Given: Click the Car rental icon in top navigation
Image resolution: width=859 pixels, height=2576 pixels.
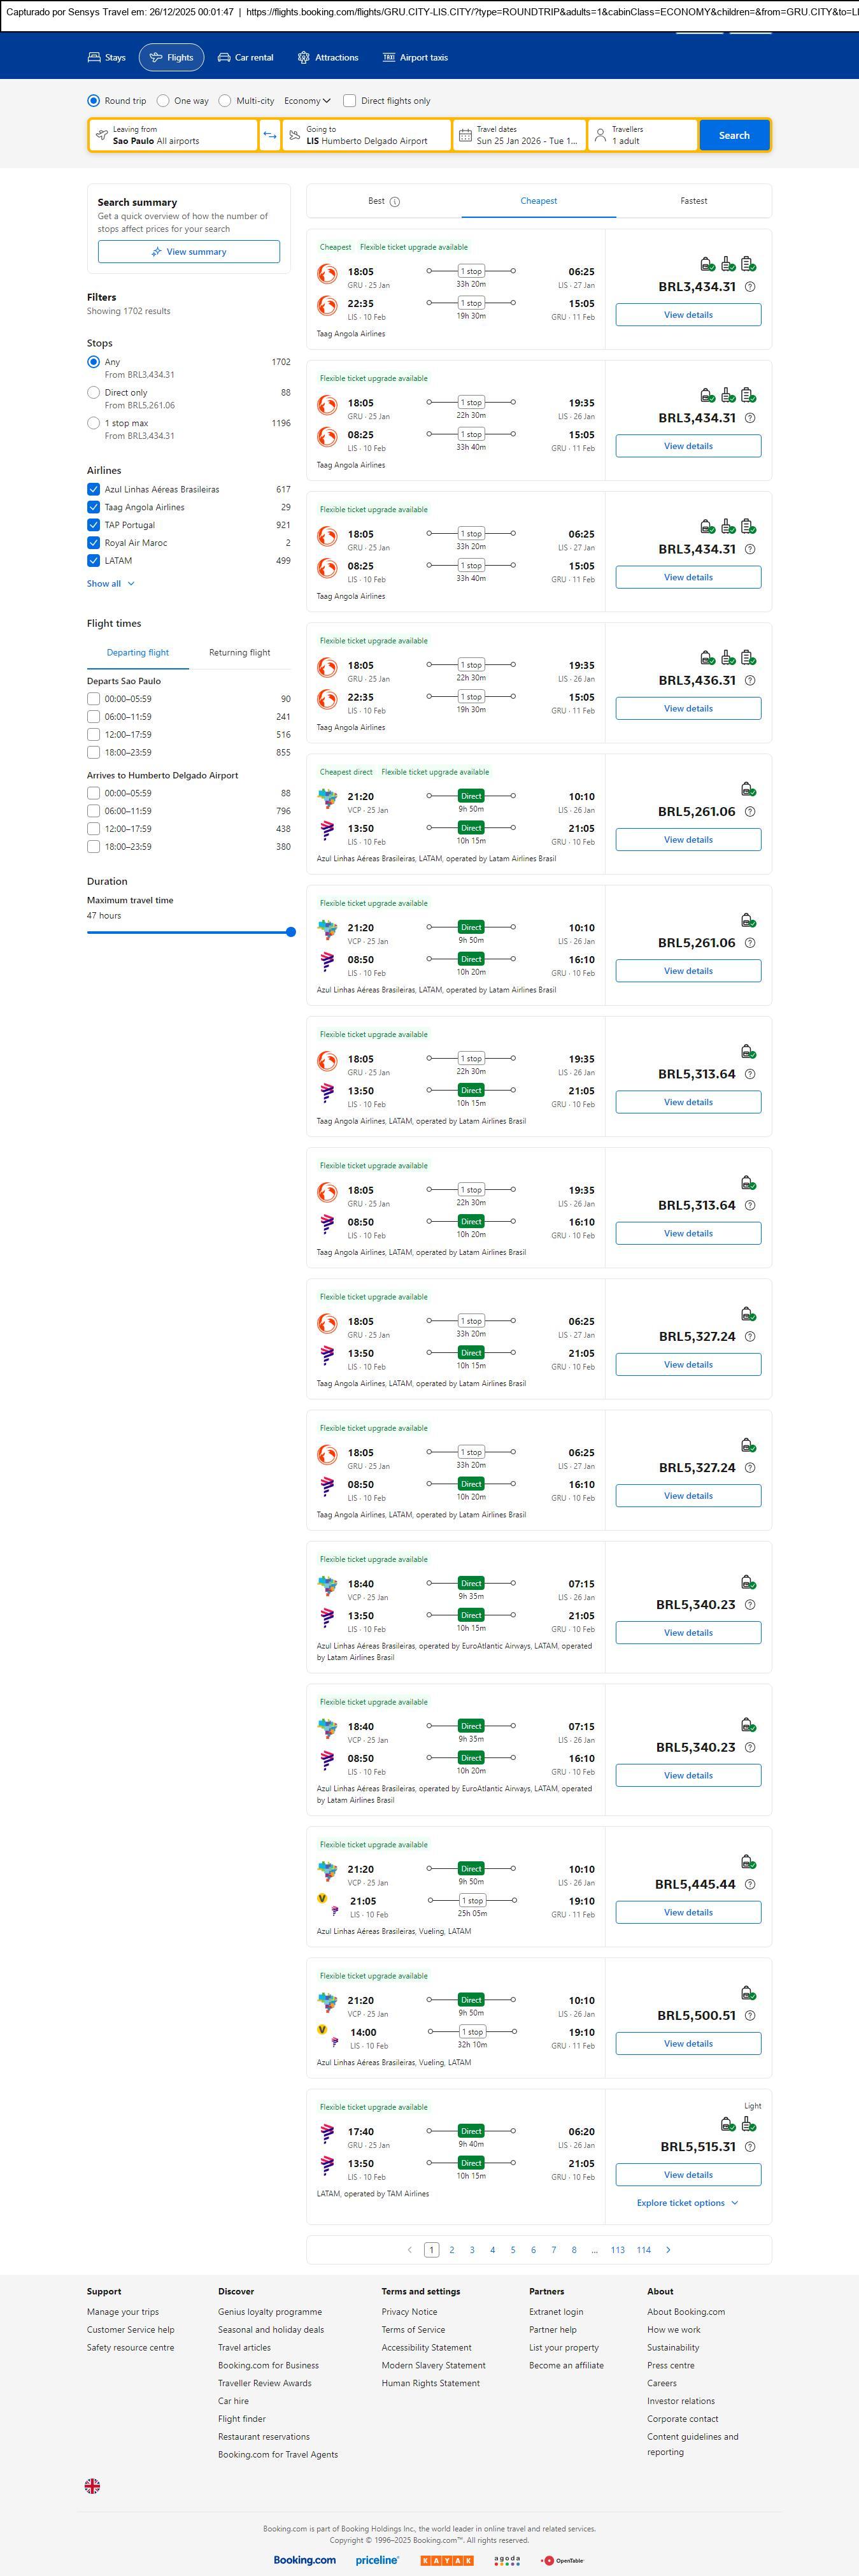Looking at the screenshot, I should [224, 58].
